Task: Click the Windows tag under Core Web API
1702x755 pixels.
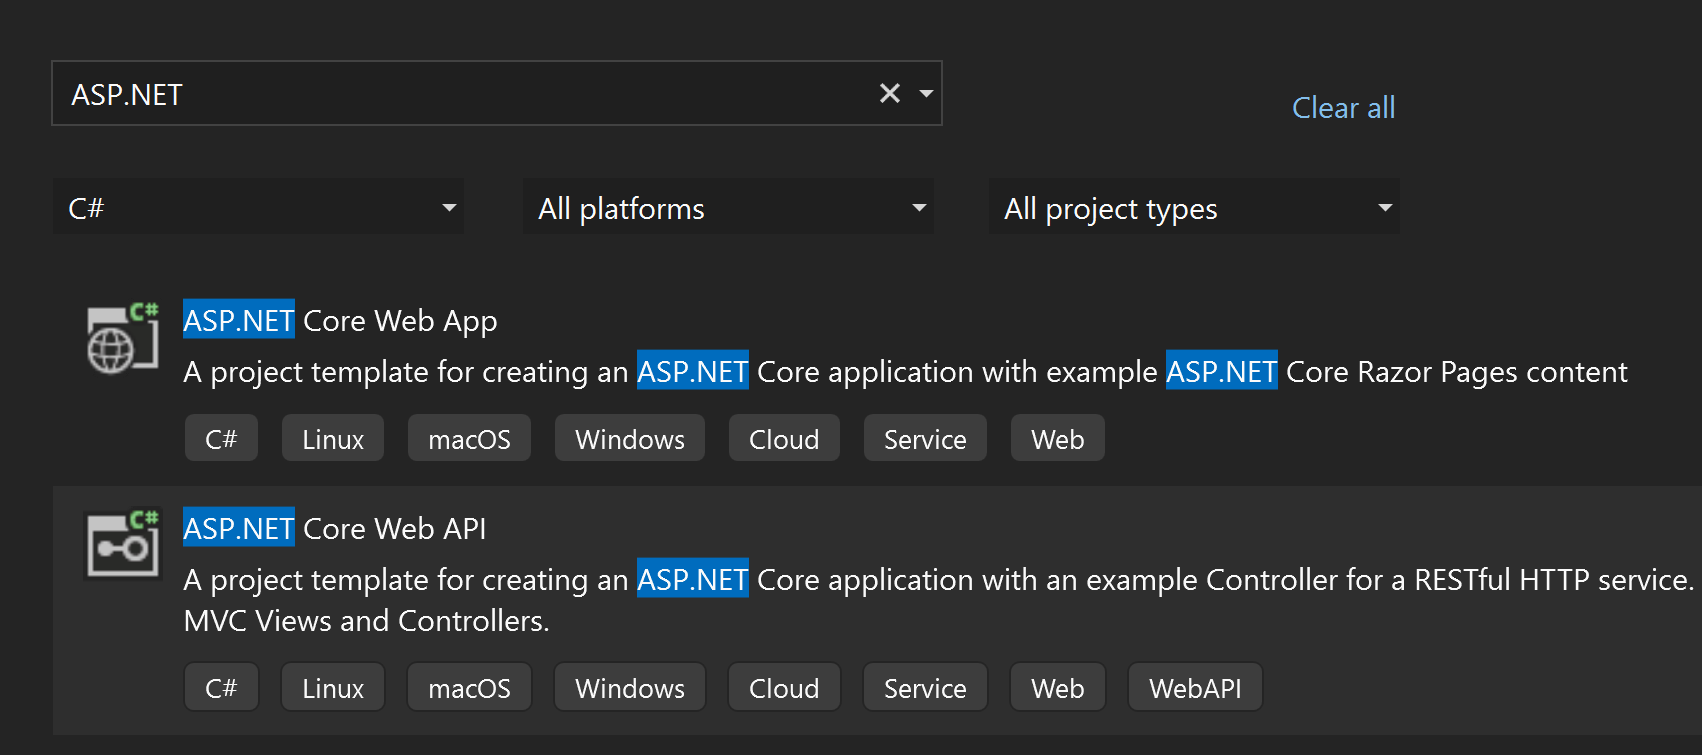Action: tap(630, 688)
